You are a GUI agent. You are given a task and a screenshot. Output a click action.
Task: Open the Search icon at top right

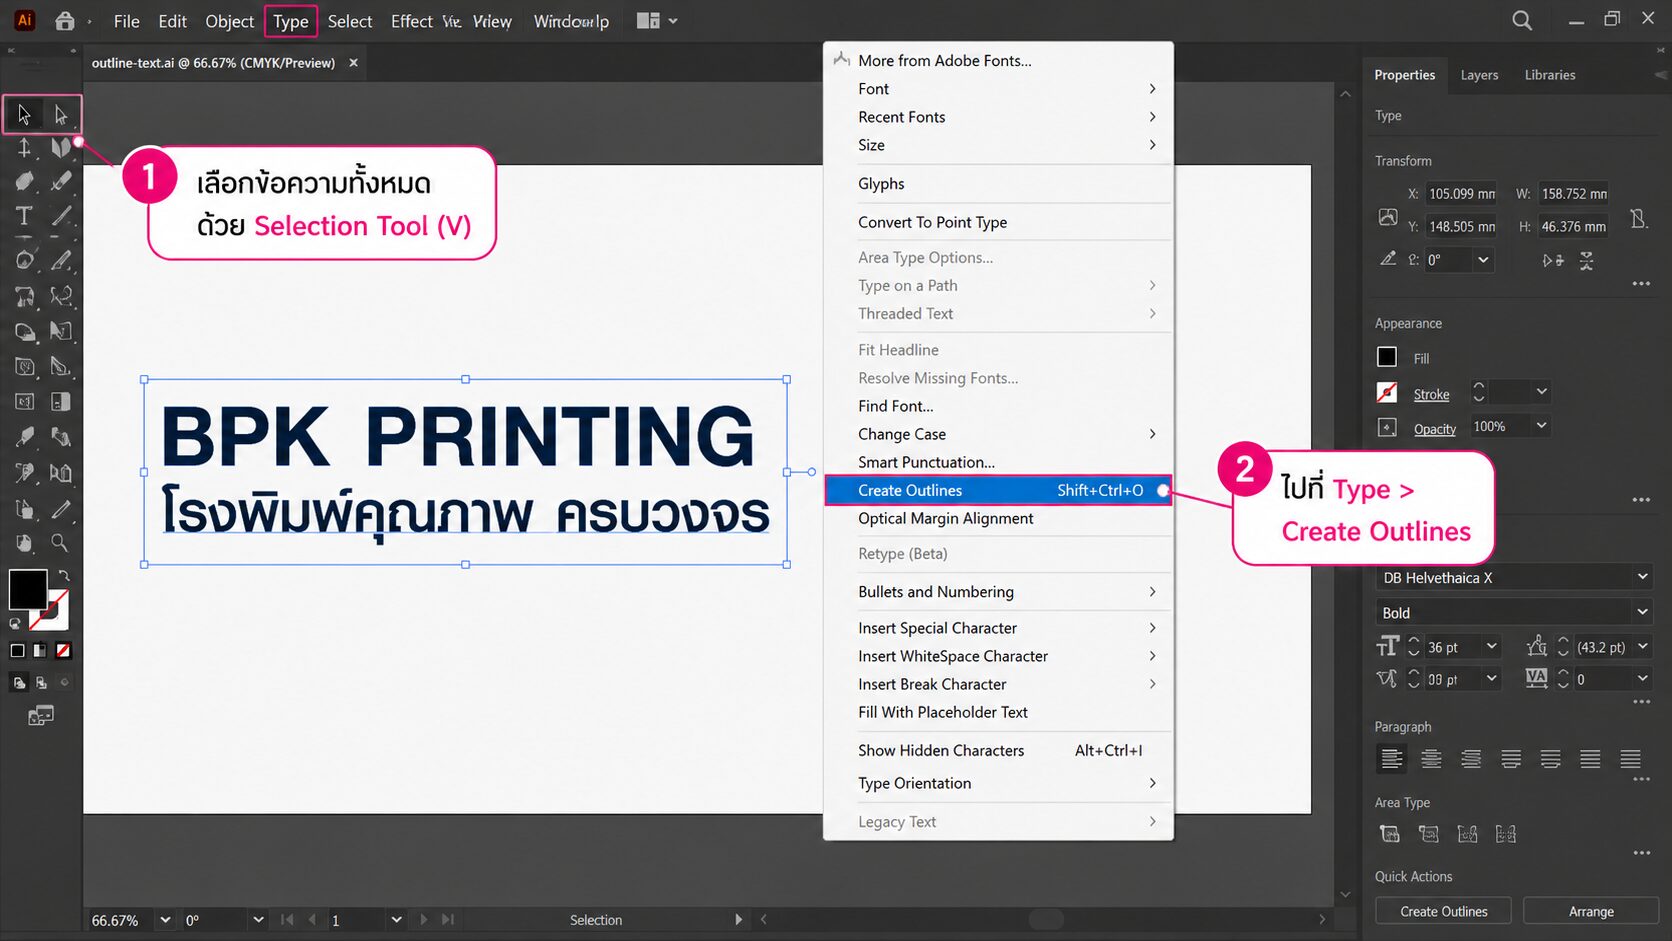click(1522, 21)
